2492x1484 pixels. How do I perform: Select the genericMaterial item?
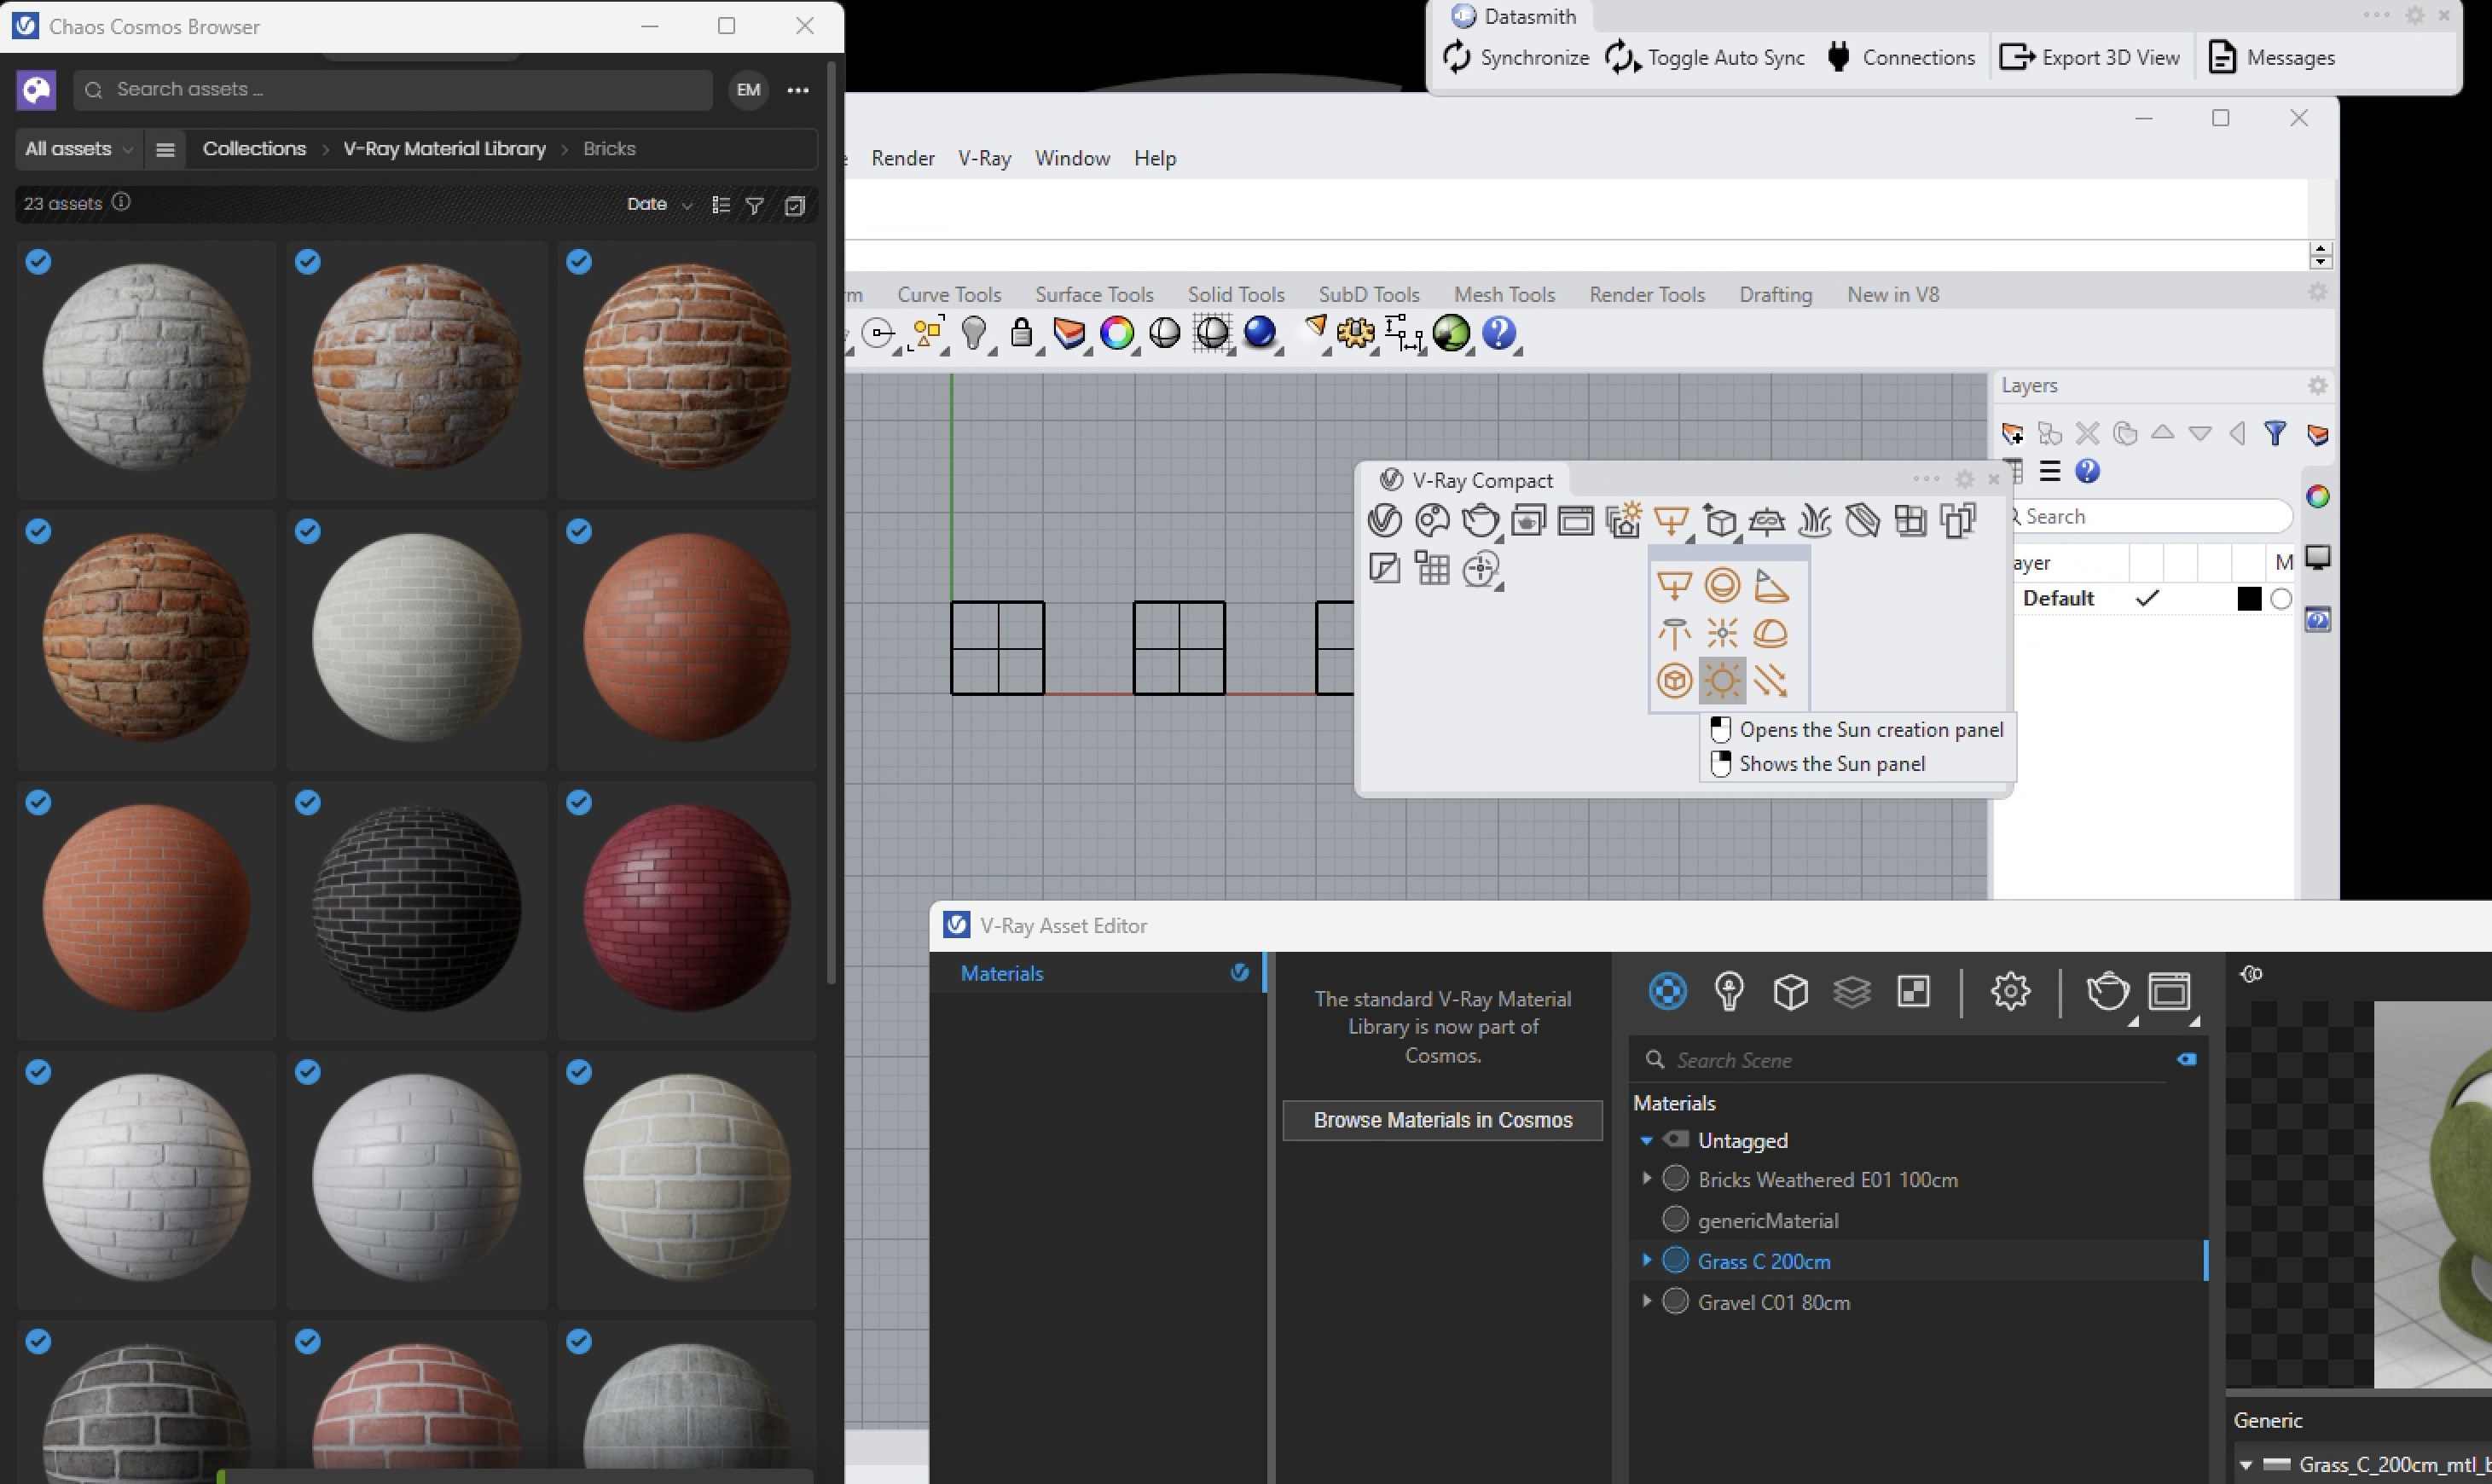tap(1767, 1220)
